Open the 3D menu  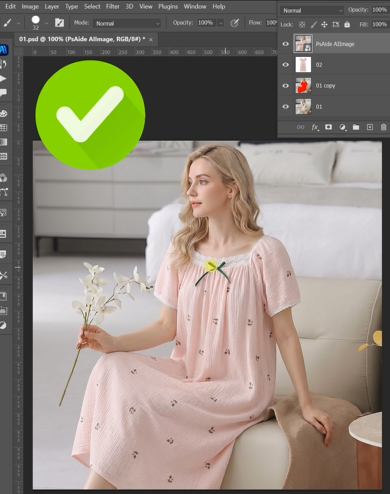coord(129,6)
